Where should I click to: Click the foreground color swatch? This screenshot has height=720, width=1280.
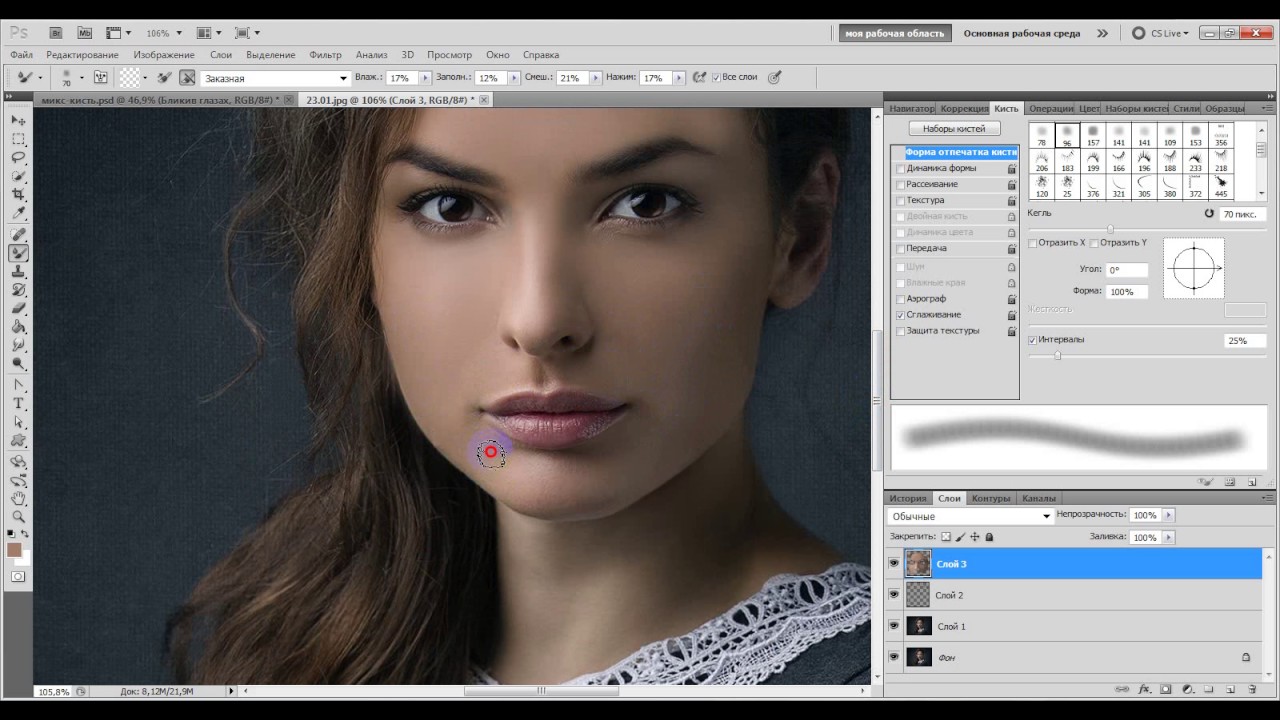click(14, 550)
